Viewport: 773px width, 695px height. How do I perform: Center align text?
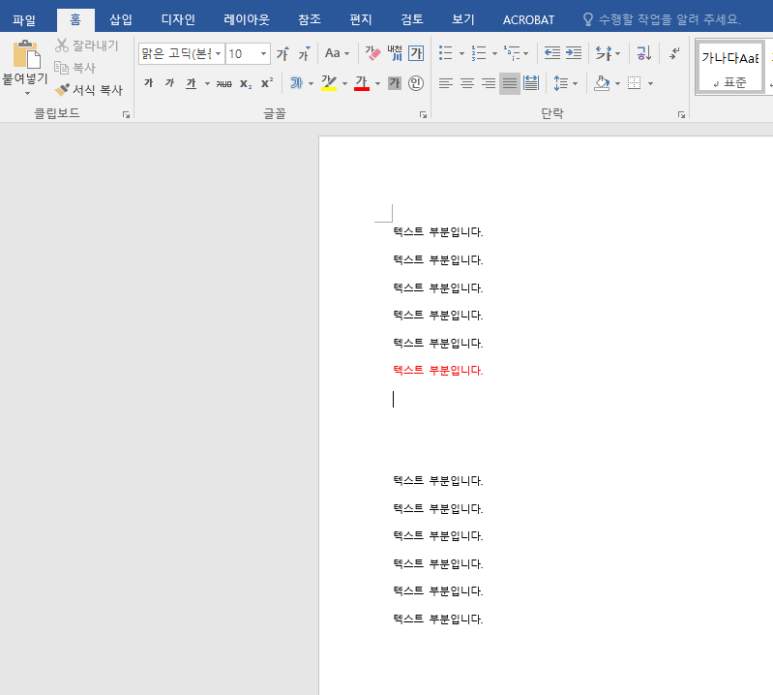coord(467,83)
